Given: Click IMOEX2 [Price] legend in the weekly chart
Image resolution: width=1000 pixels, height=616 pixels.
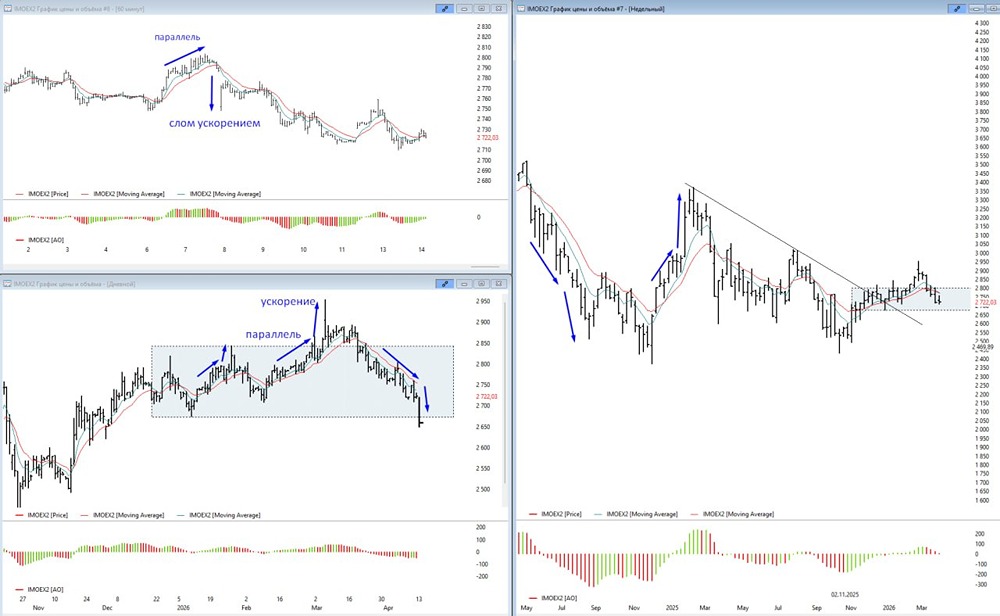Looking at the screenshot, I should 555,514.
